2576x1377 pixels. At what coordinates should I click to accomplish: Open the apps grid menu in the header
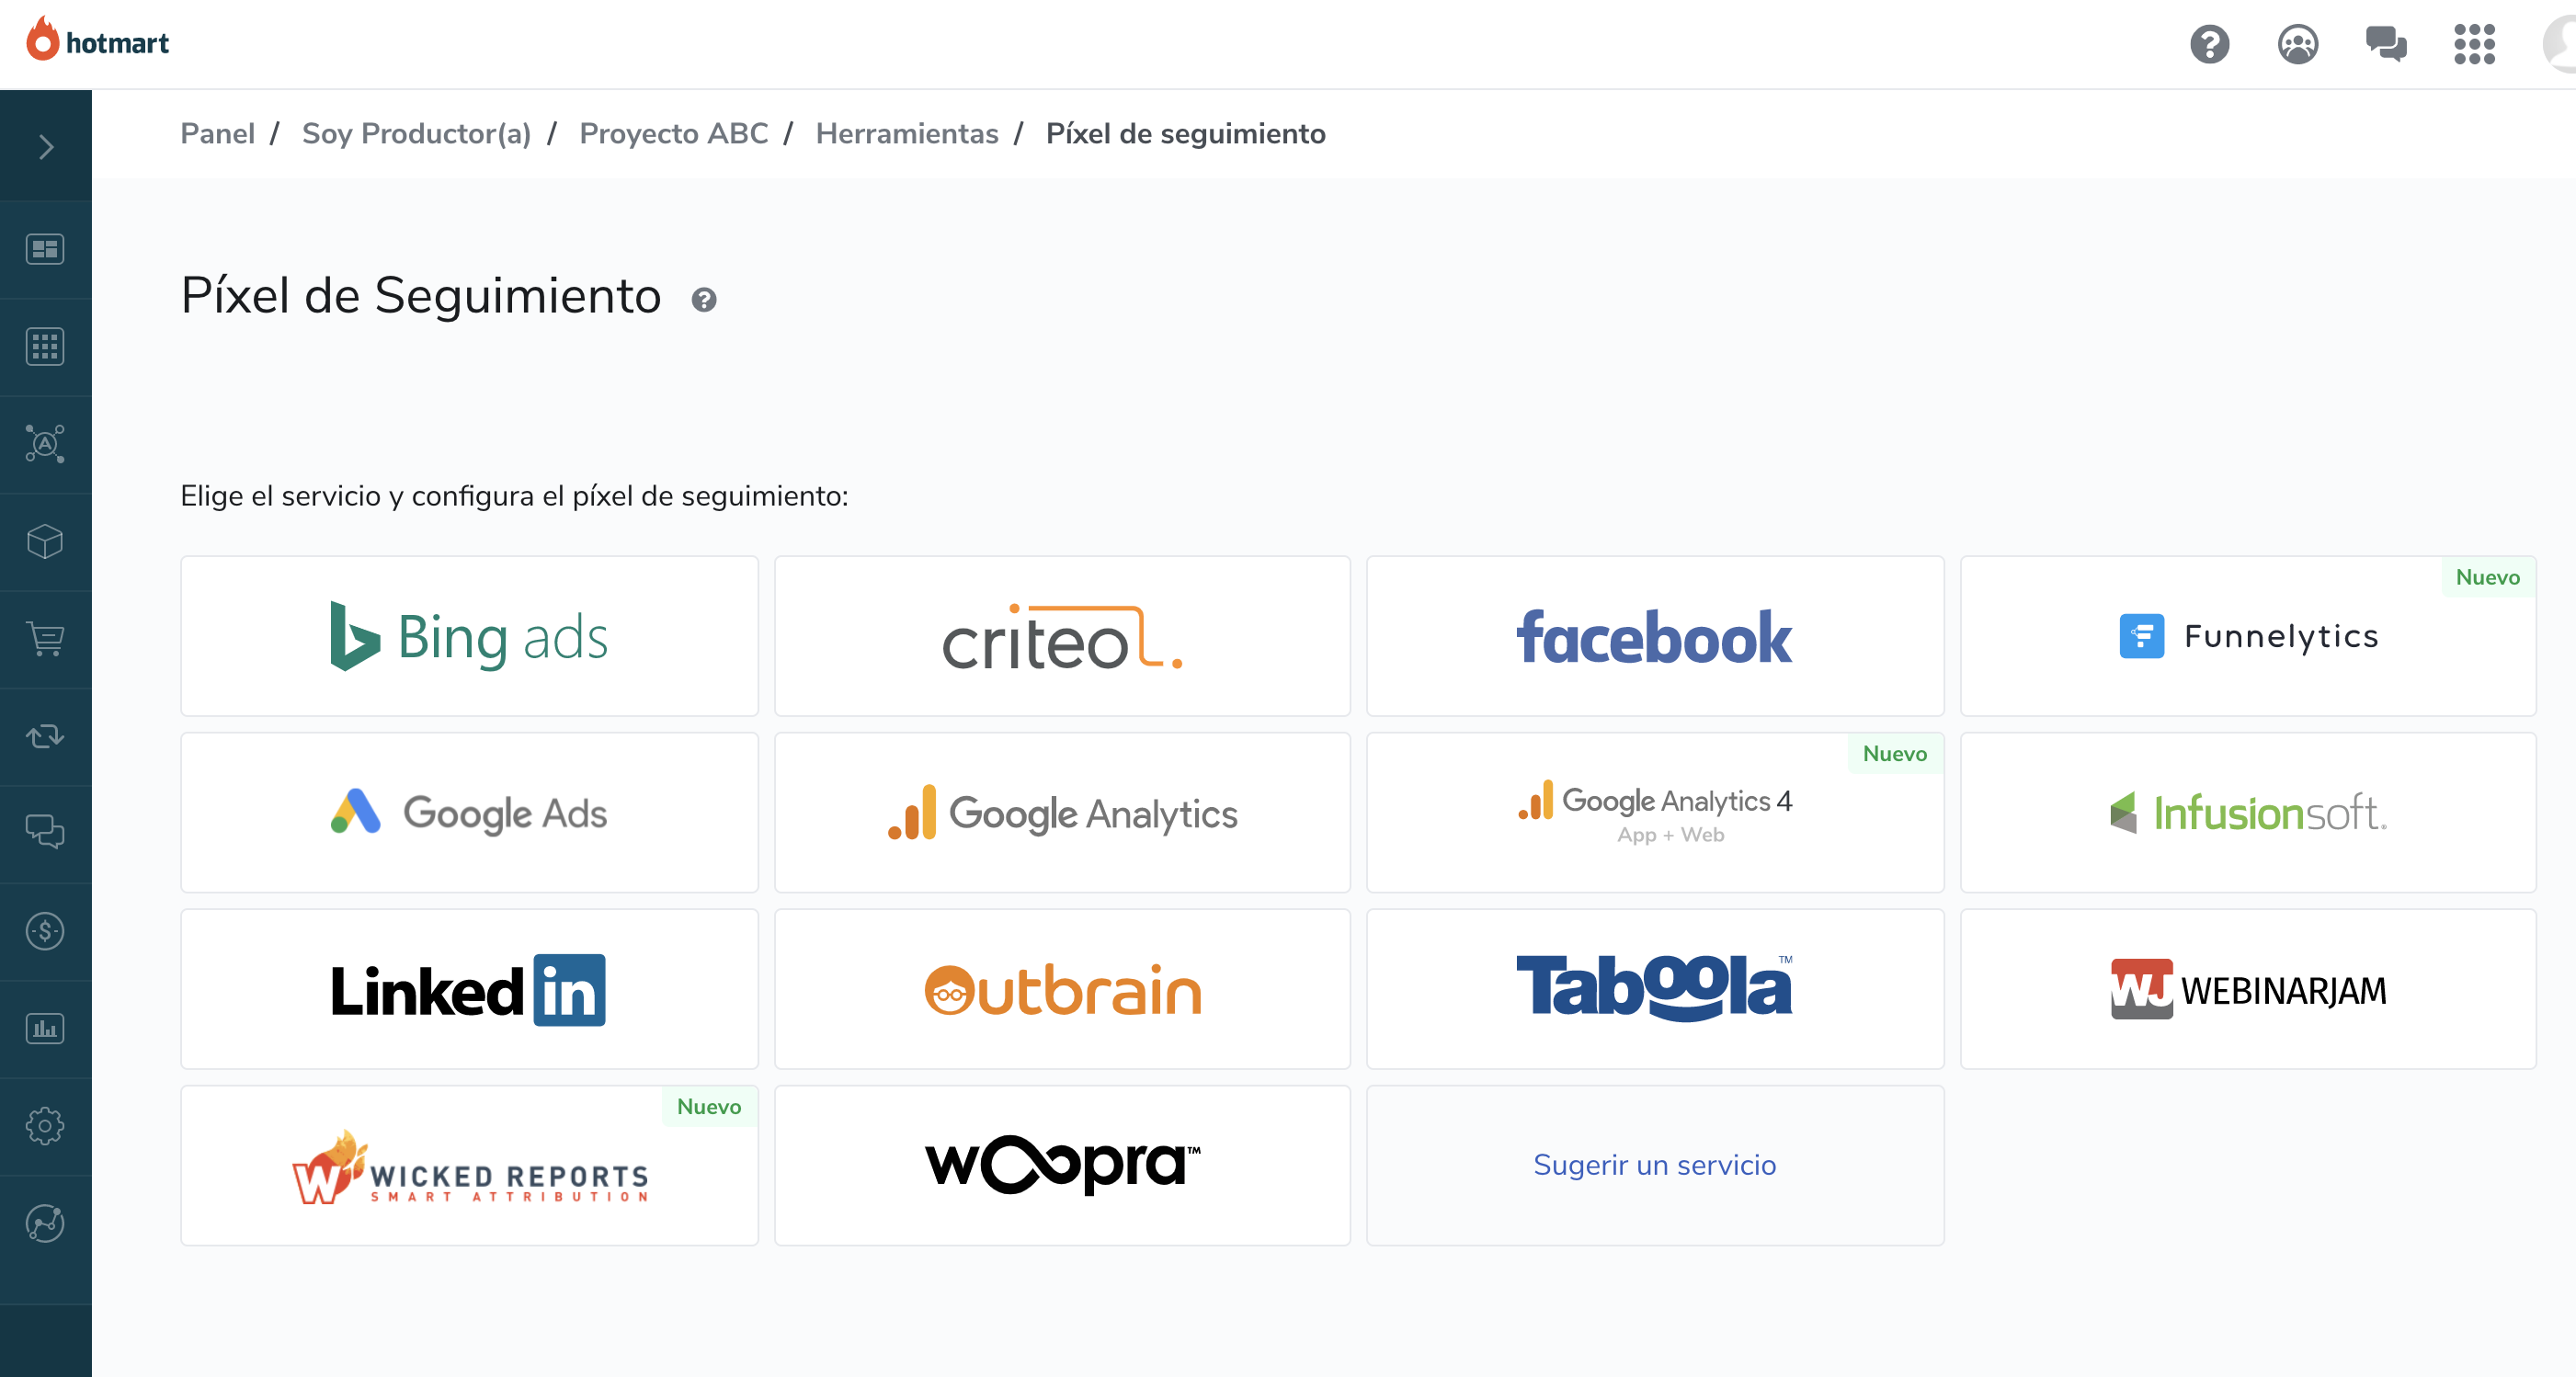(2474, 44)
